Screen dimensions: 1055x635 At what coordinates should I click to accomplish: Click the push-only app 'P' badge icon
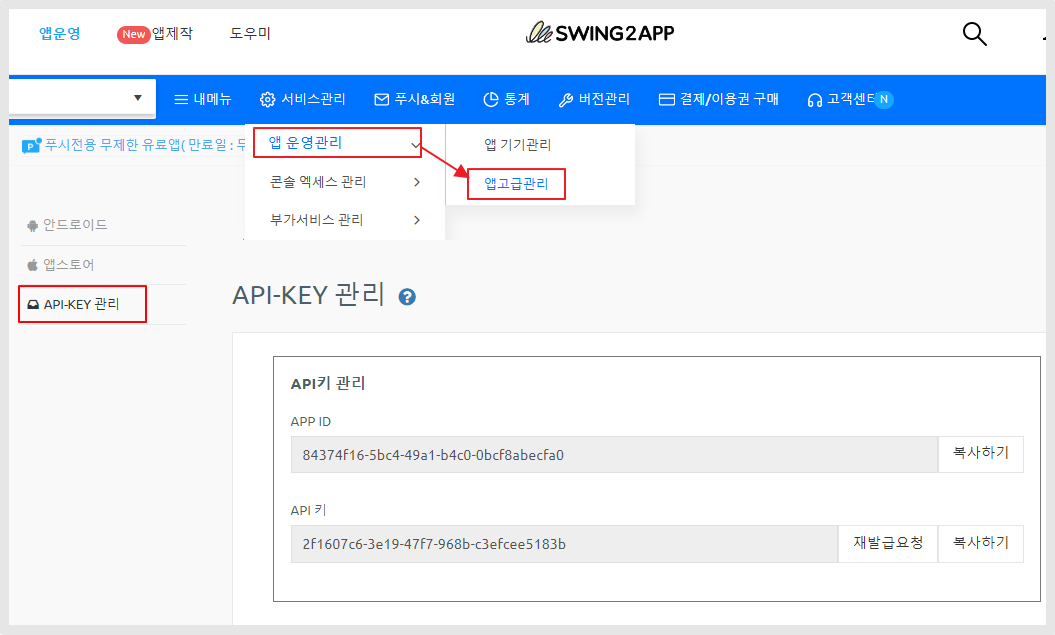[x=31, y=145]
